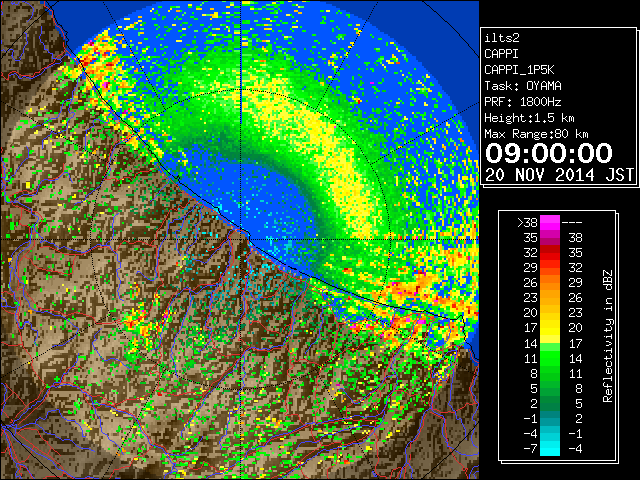Click the 'CAPPI_1P5K' product label
The image size is (640, 480).
519,70
